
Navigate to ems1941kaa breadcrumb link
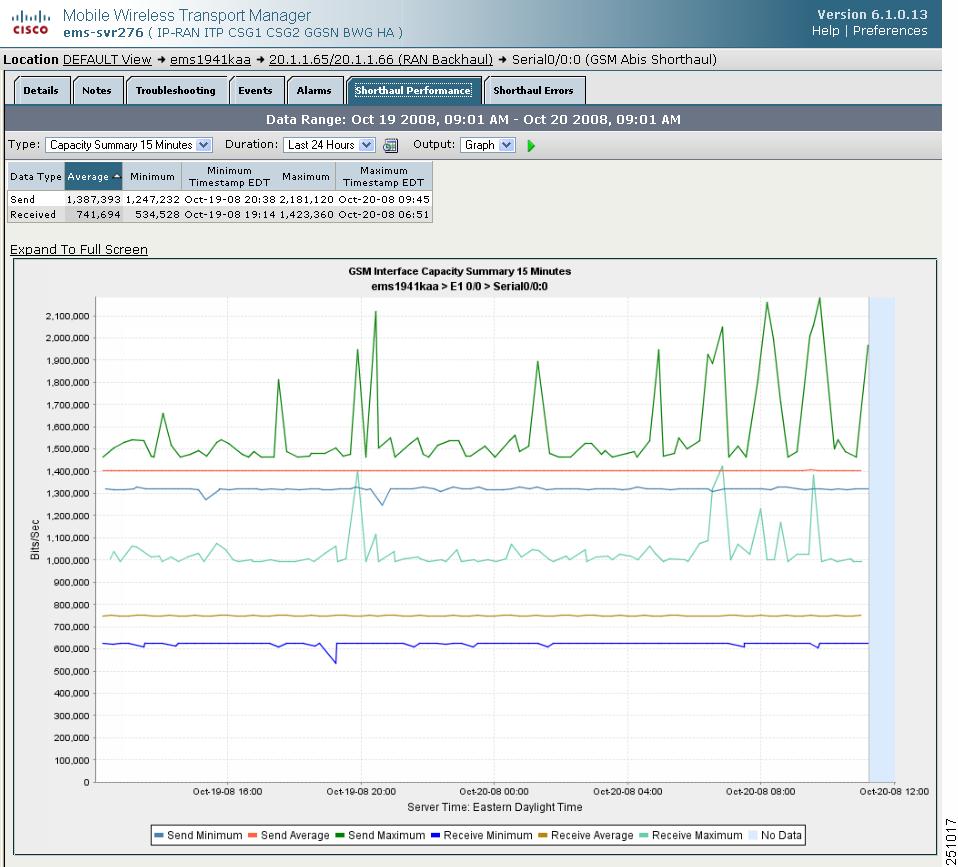[x=210, y=59]
